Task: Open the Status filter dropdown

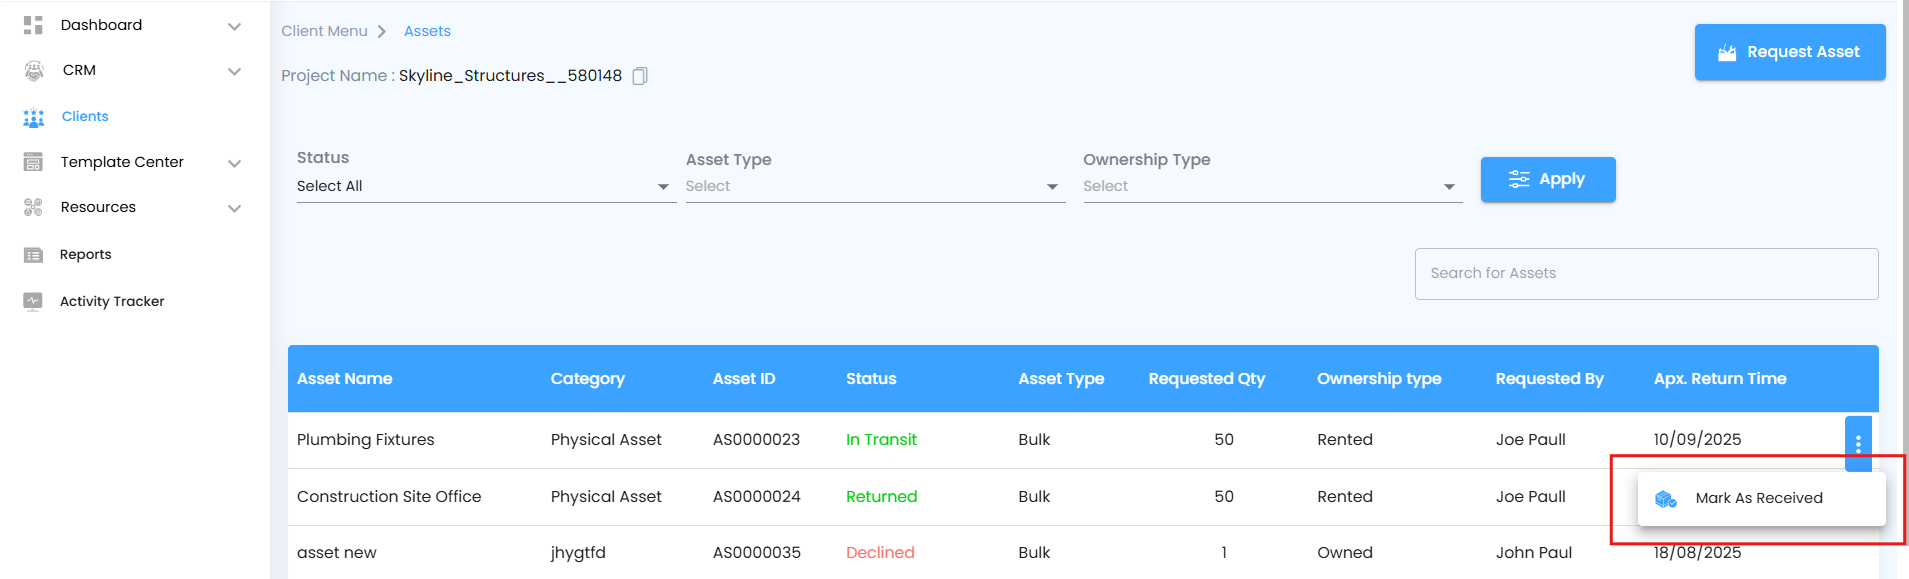Action: point(485,187)
